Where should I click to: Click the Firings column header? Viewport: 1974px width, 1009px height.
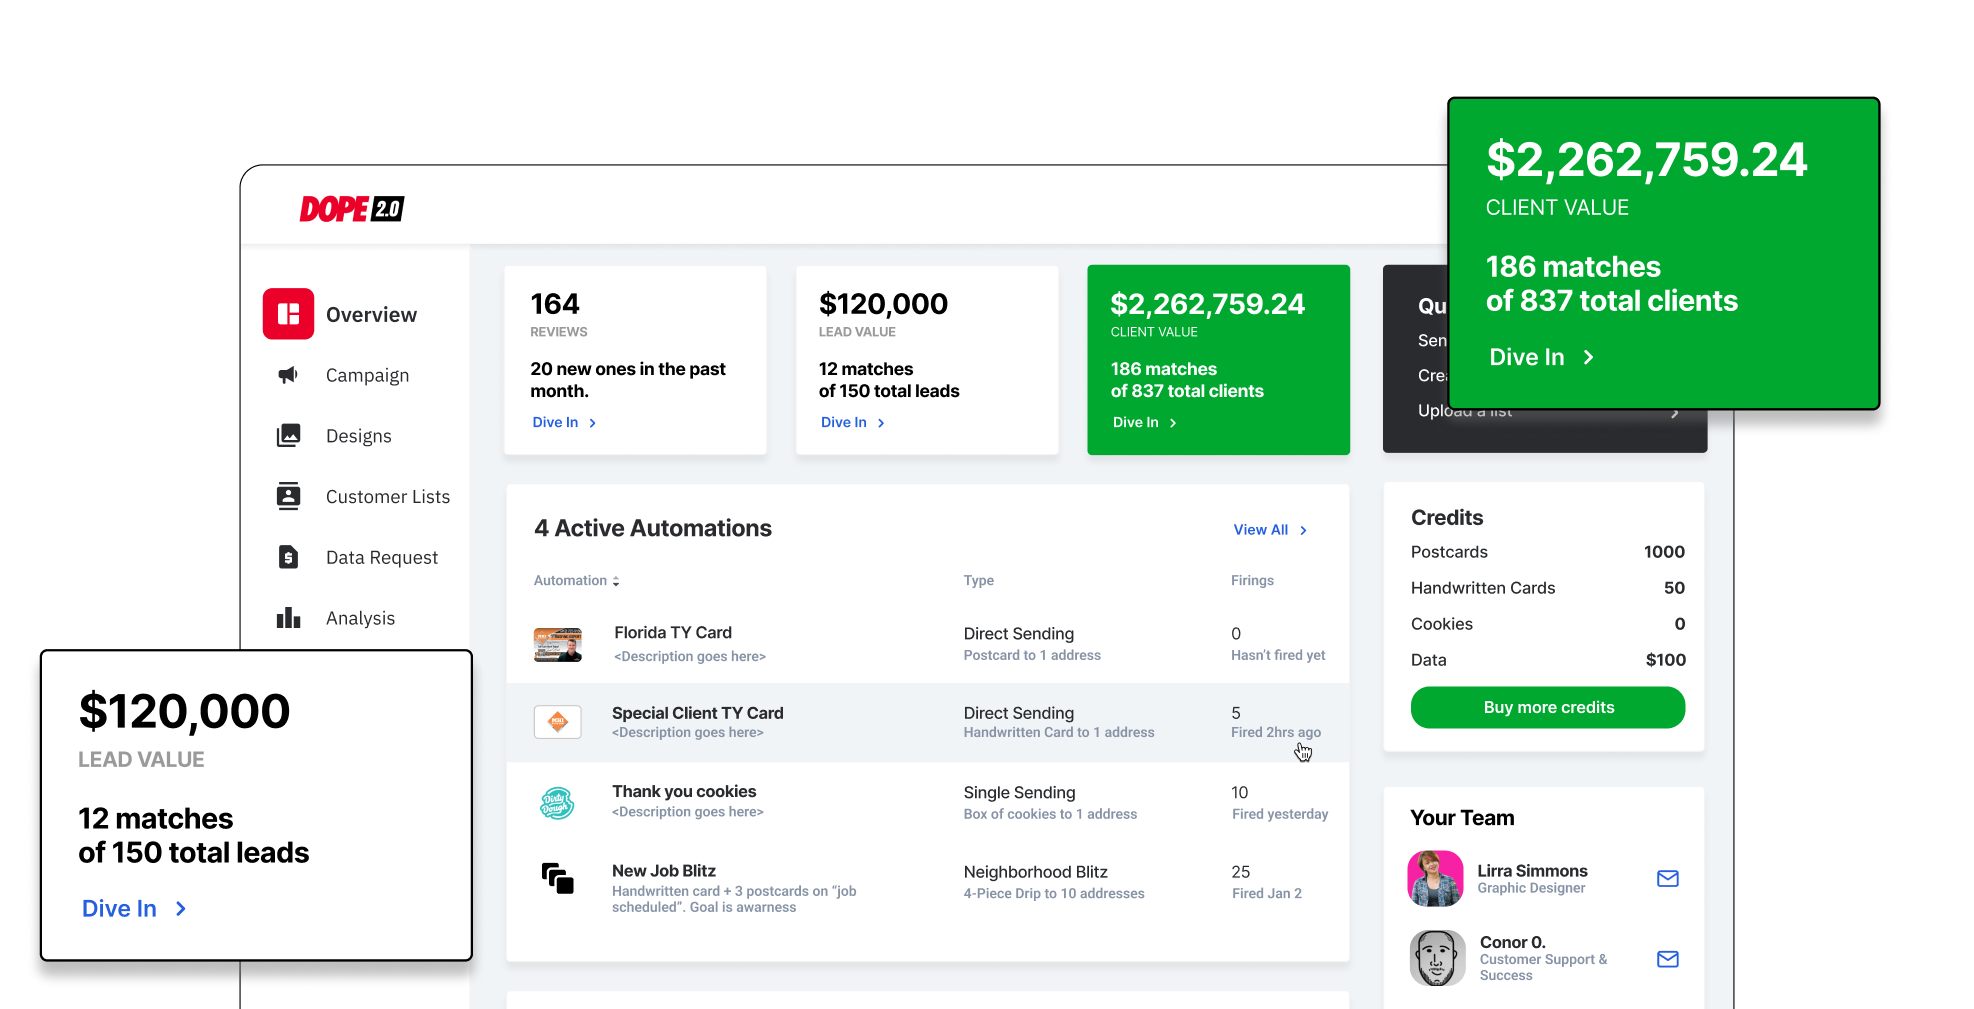[x=1252, y=581]
